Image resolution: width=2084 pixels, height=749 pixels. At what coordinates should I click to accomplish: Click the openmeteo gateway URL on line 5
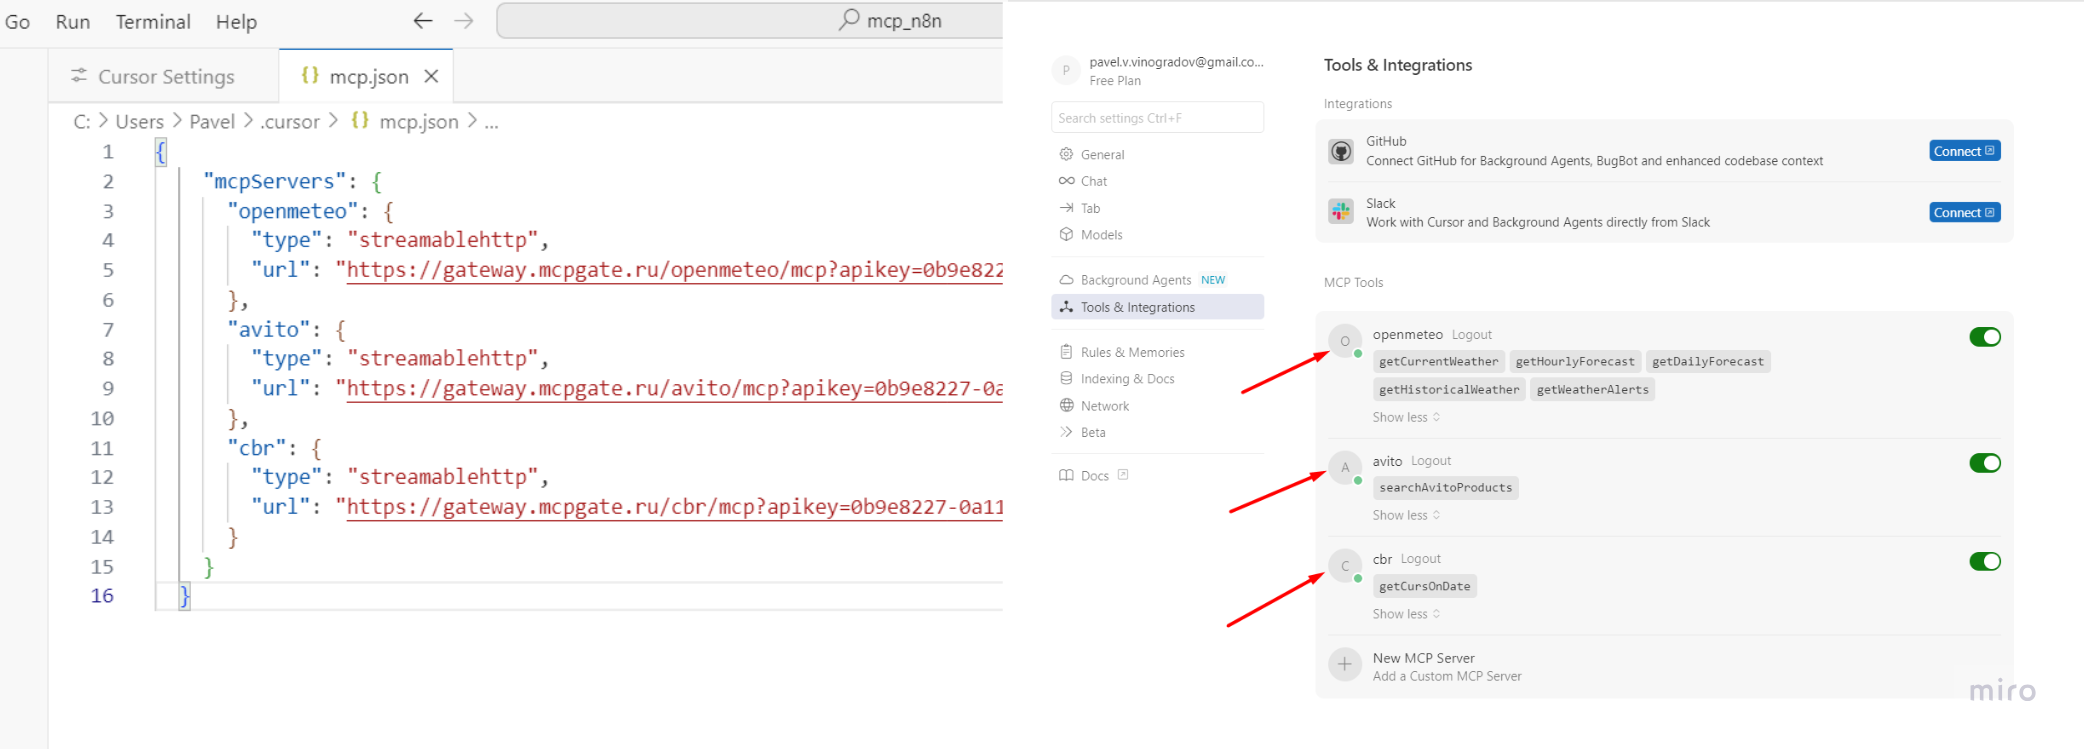click(x=674, y=270)
